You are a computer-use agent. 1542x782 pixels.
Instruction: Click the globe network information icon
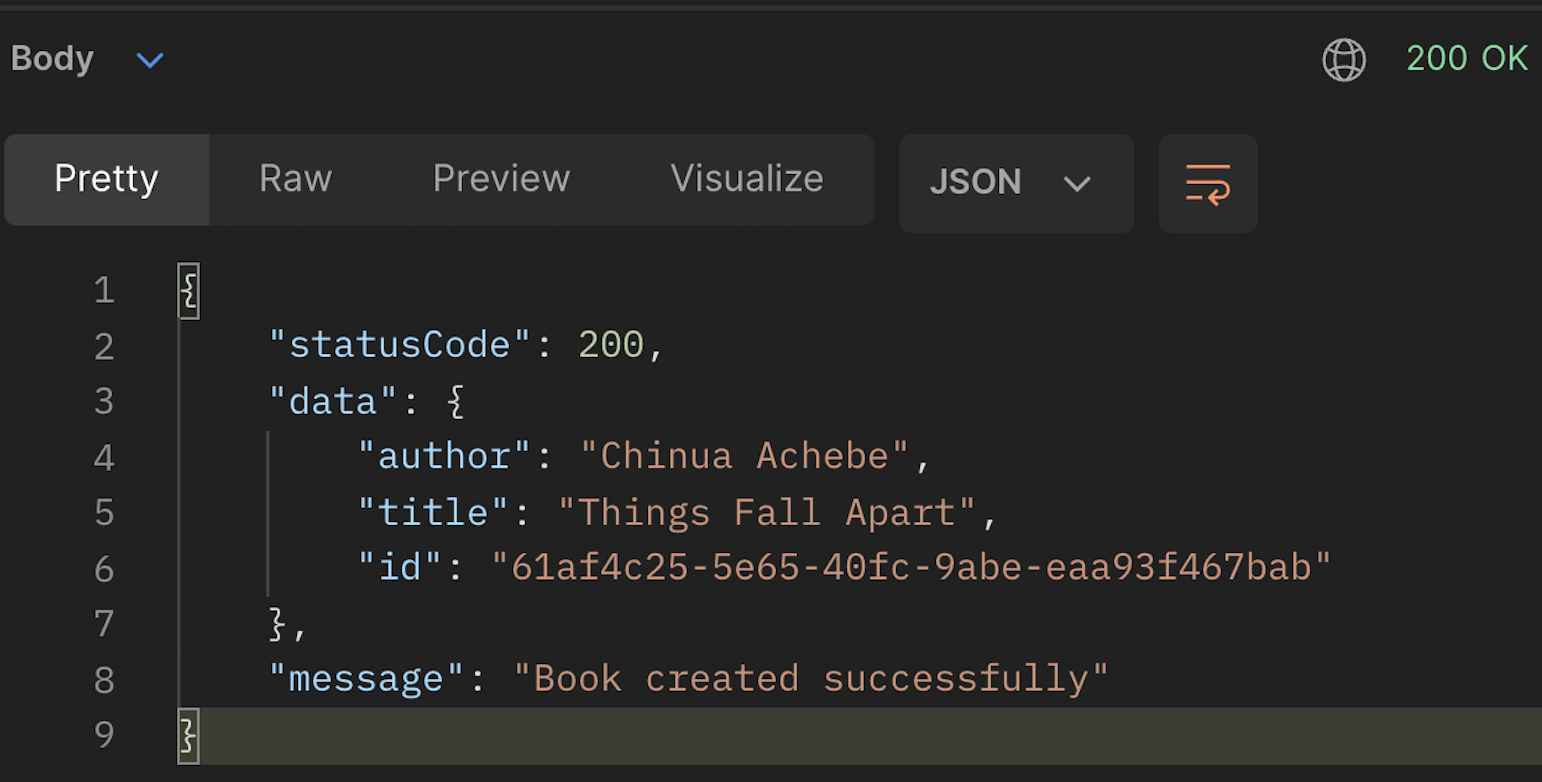(x=1344, y=60)
